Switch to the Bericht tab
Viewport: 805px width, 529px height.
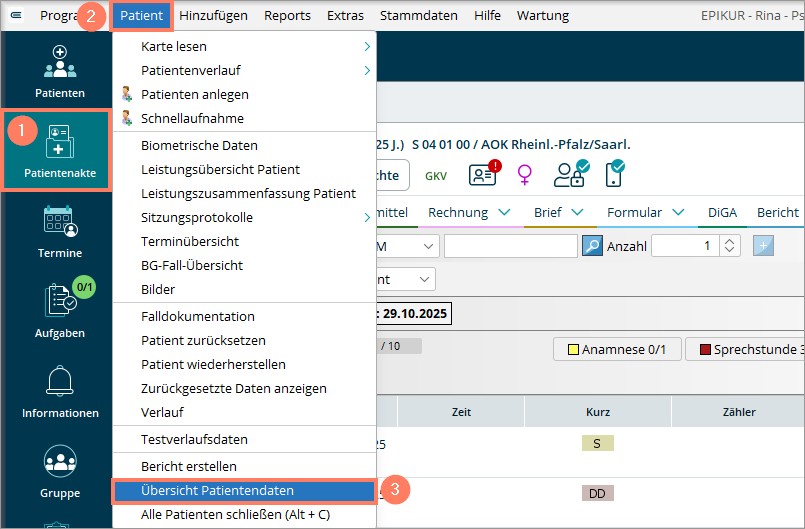(778, 213)
